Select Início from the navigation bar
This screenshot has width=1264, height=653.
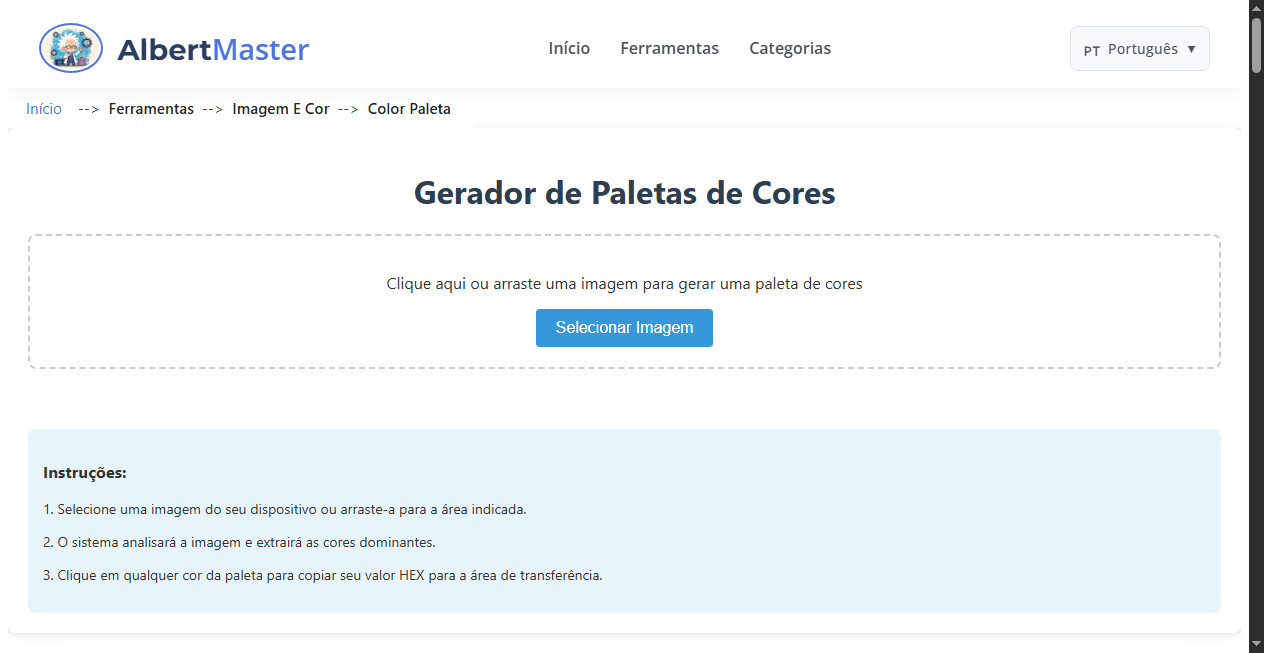point(568,48)
